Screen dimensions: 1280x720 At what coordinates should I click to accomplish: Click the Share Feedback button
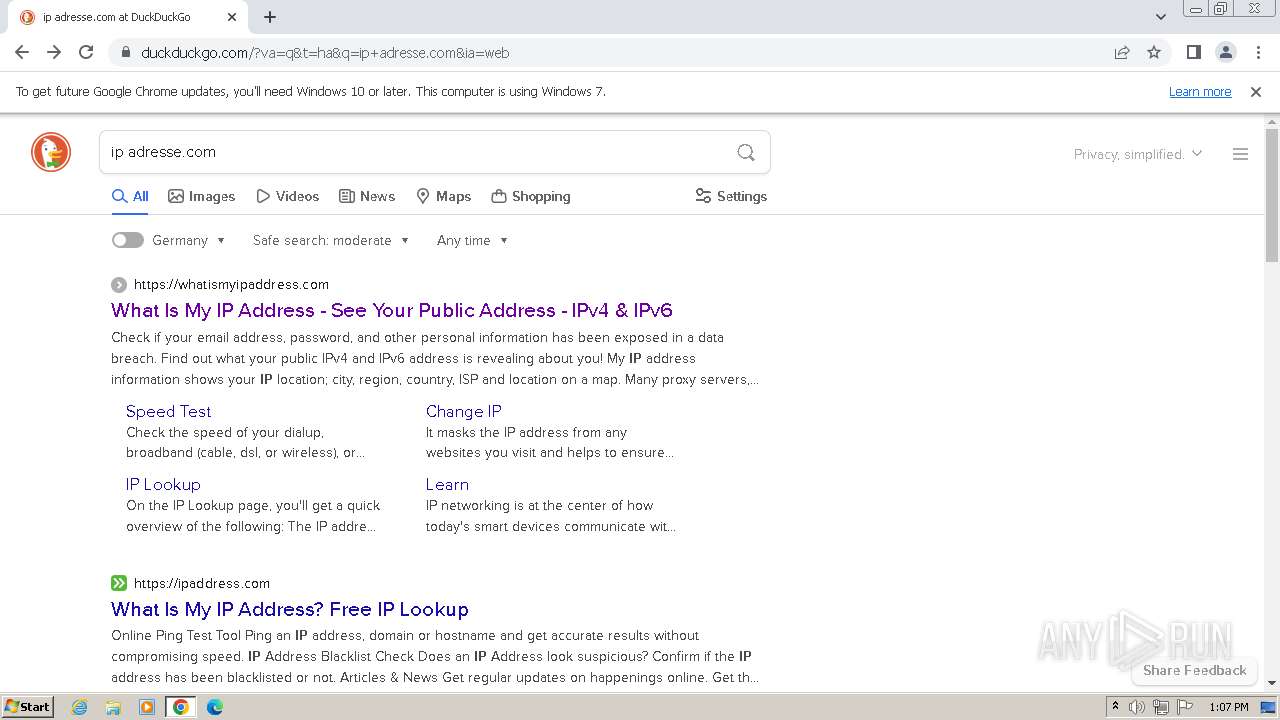pos(1194,670)
